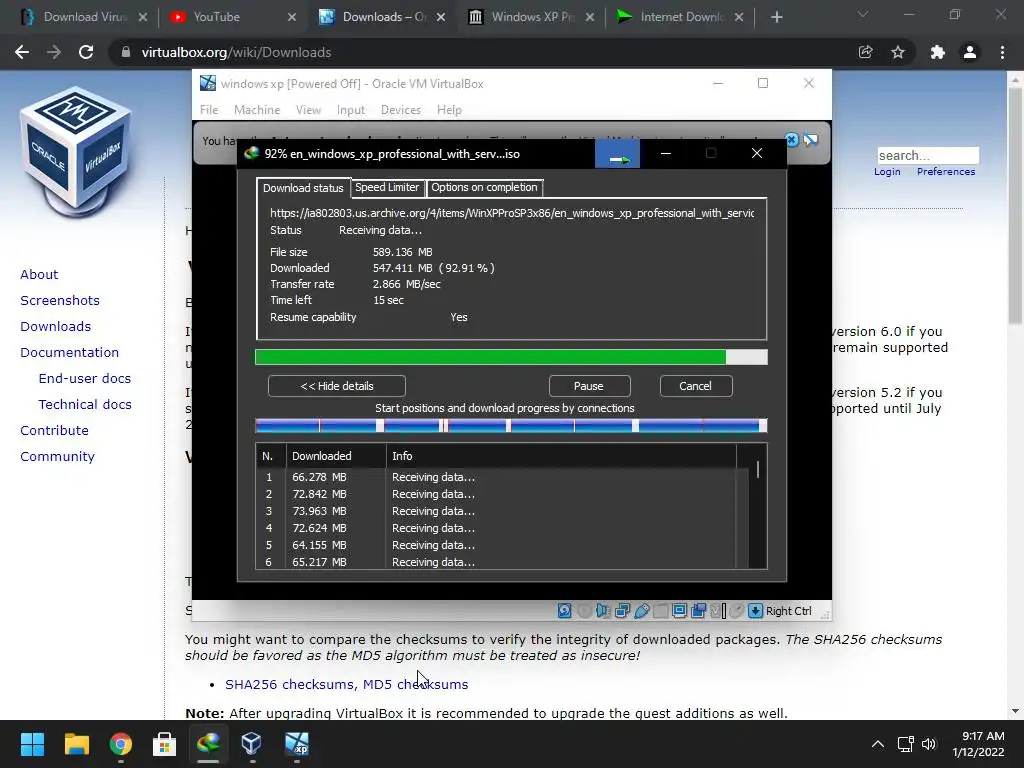Switch to the Speed Limiter tab
This screenshot has width=1024, height=768.
click(x=387, y=187)
